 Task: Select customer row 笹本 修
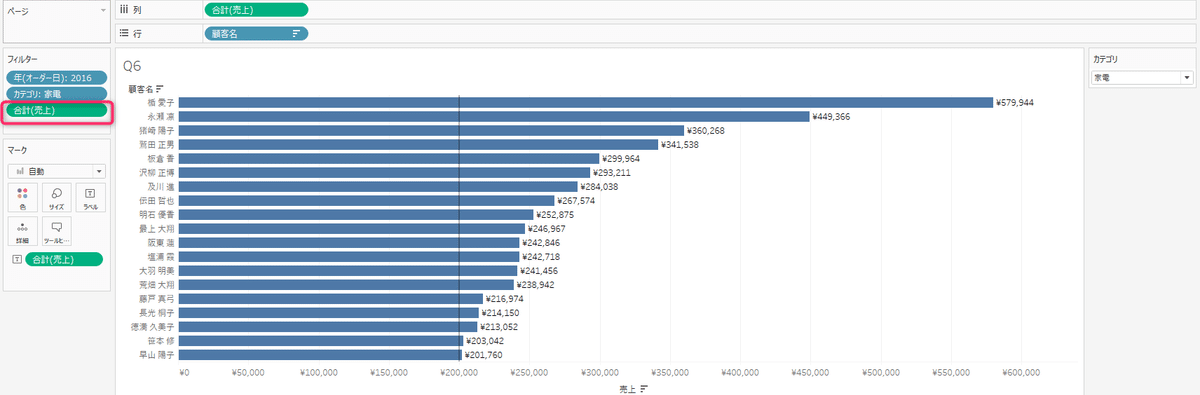(x=161, y=340)
